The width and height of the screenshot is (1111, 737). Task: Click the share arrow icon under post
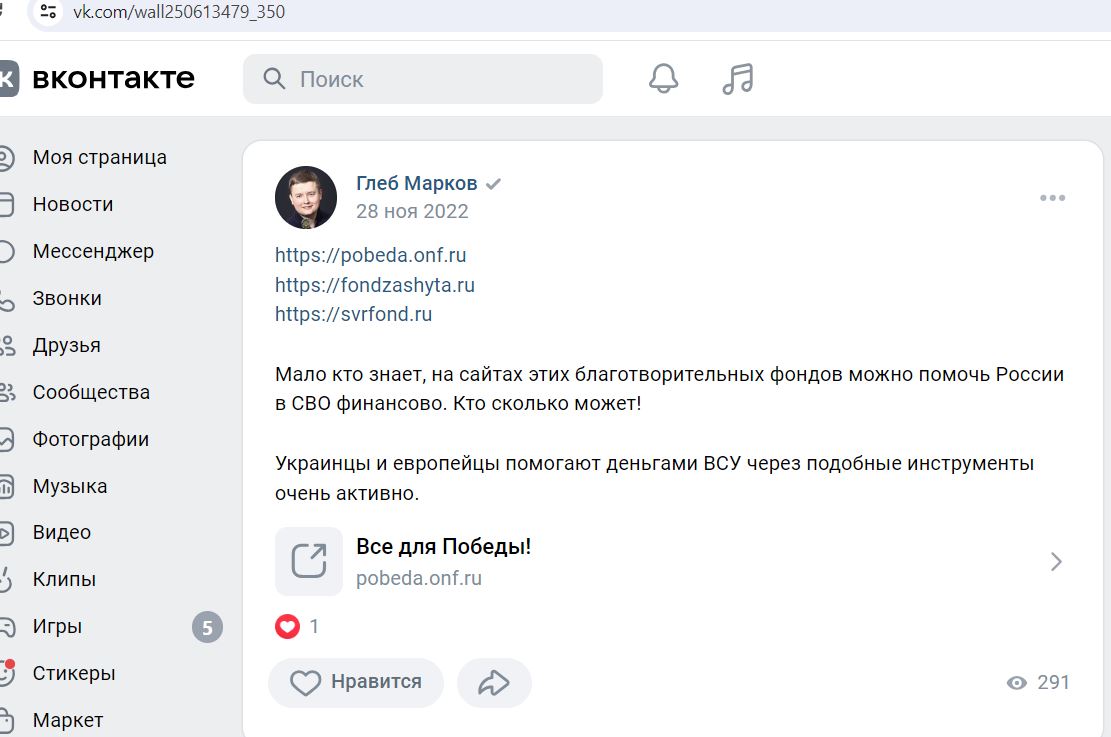(x=494, y=682)
